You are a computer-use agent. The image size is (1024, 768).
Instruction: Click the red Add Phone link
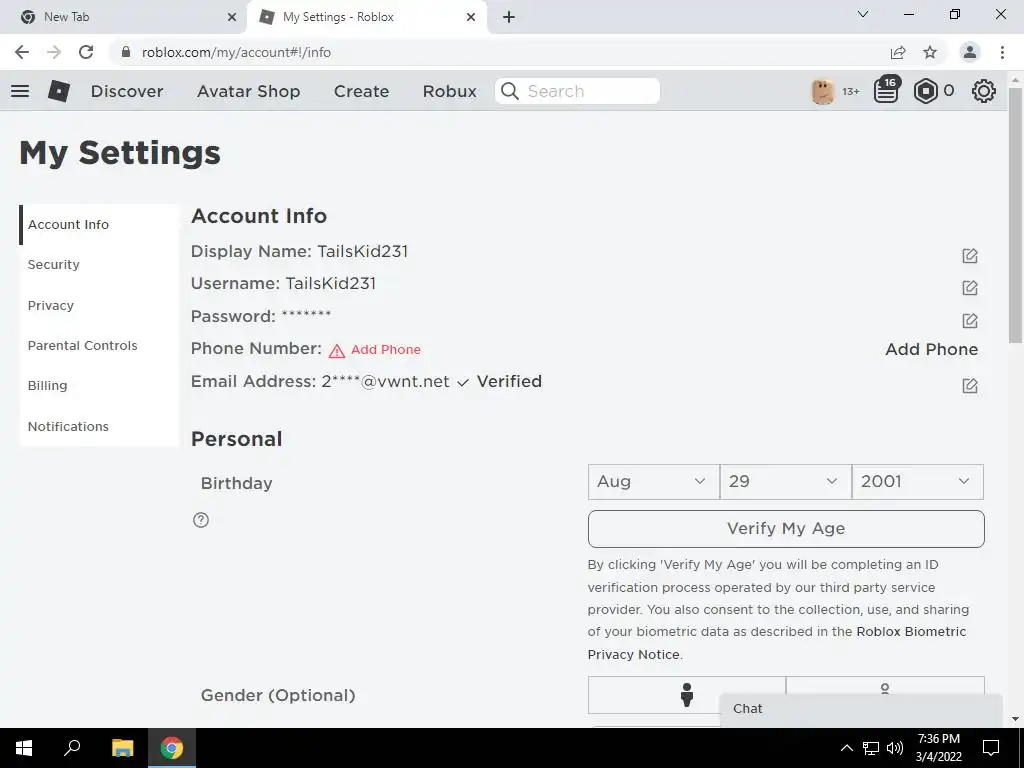(386, 350)
